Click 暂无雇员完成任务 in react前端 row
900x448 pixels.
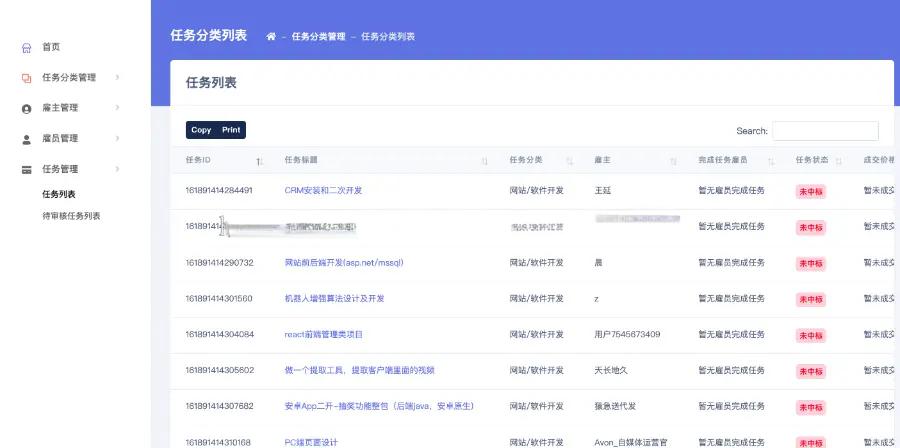click(x=731, y=334)
